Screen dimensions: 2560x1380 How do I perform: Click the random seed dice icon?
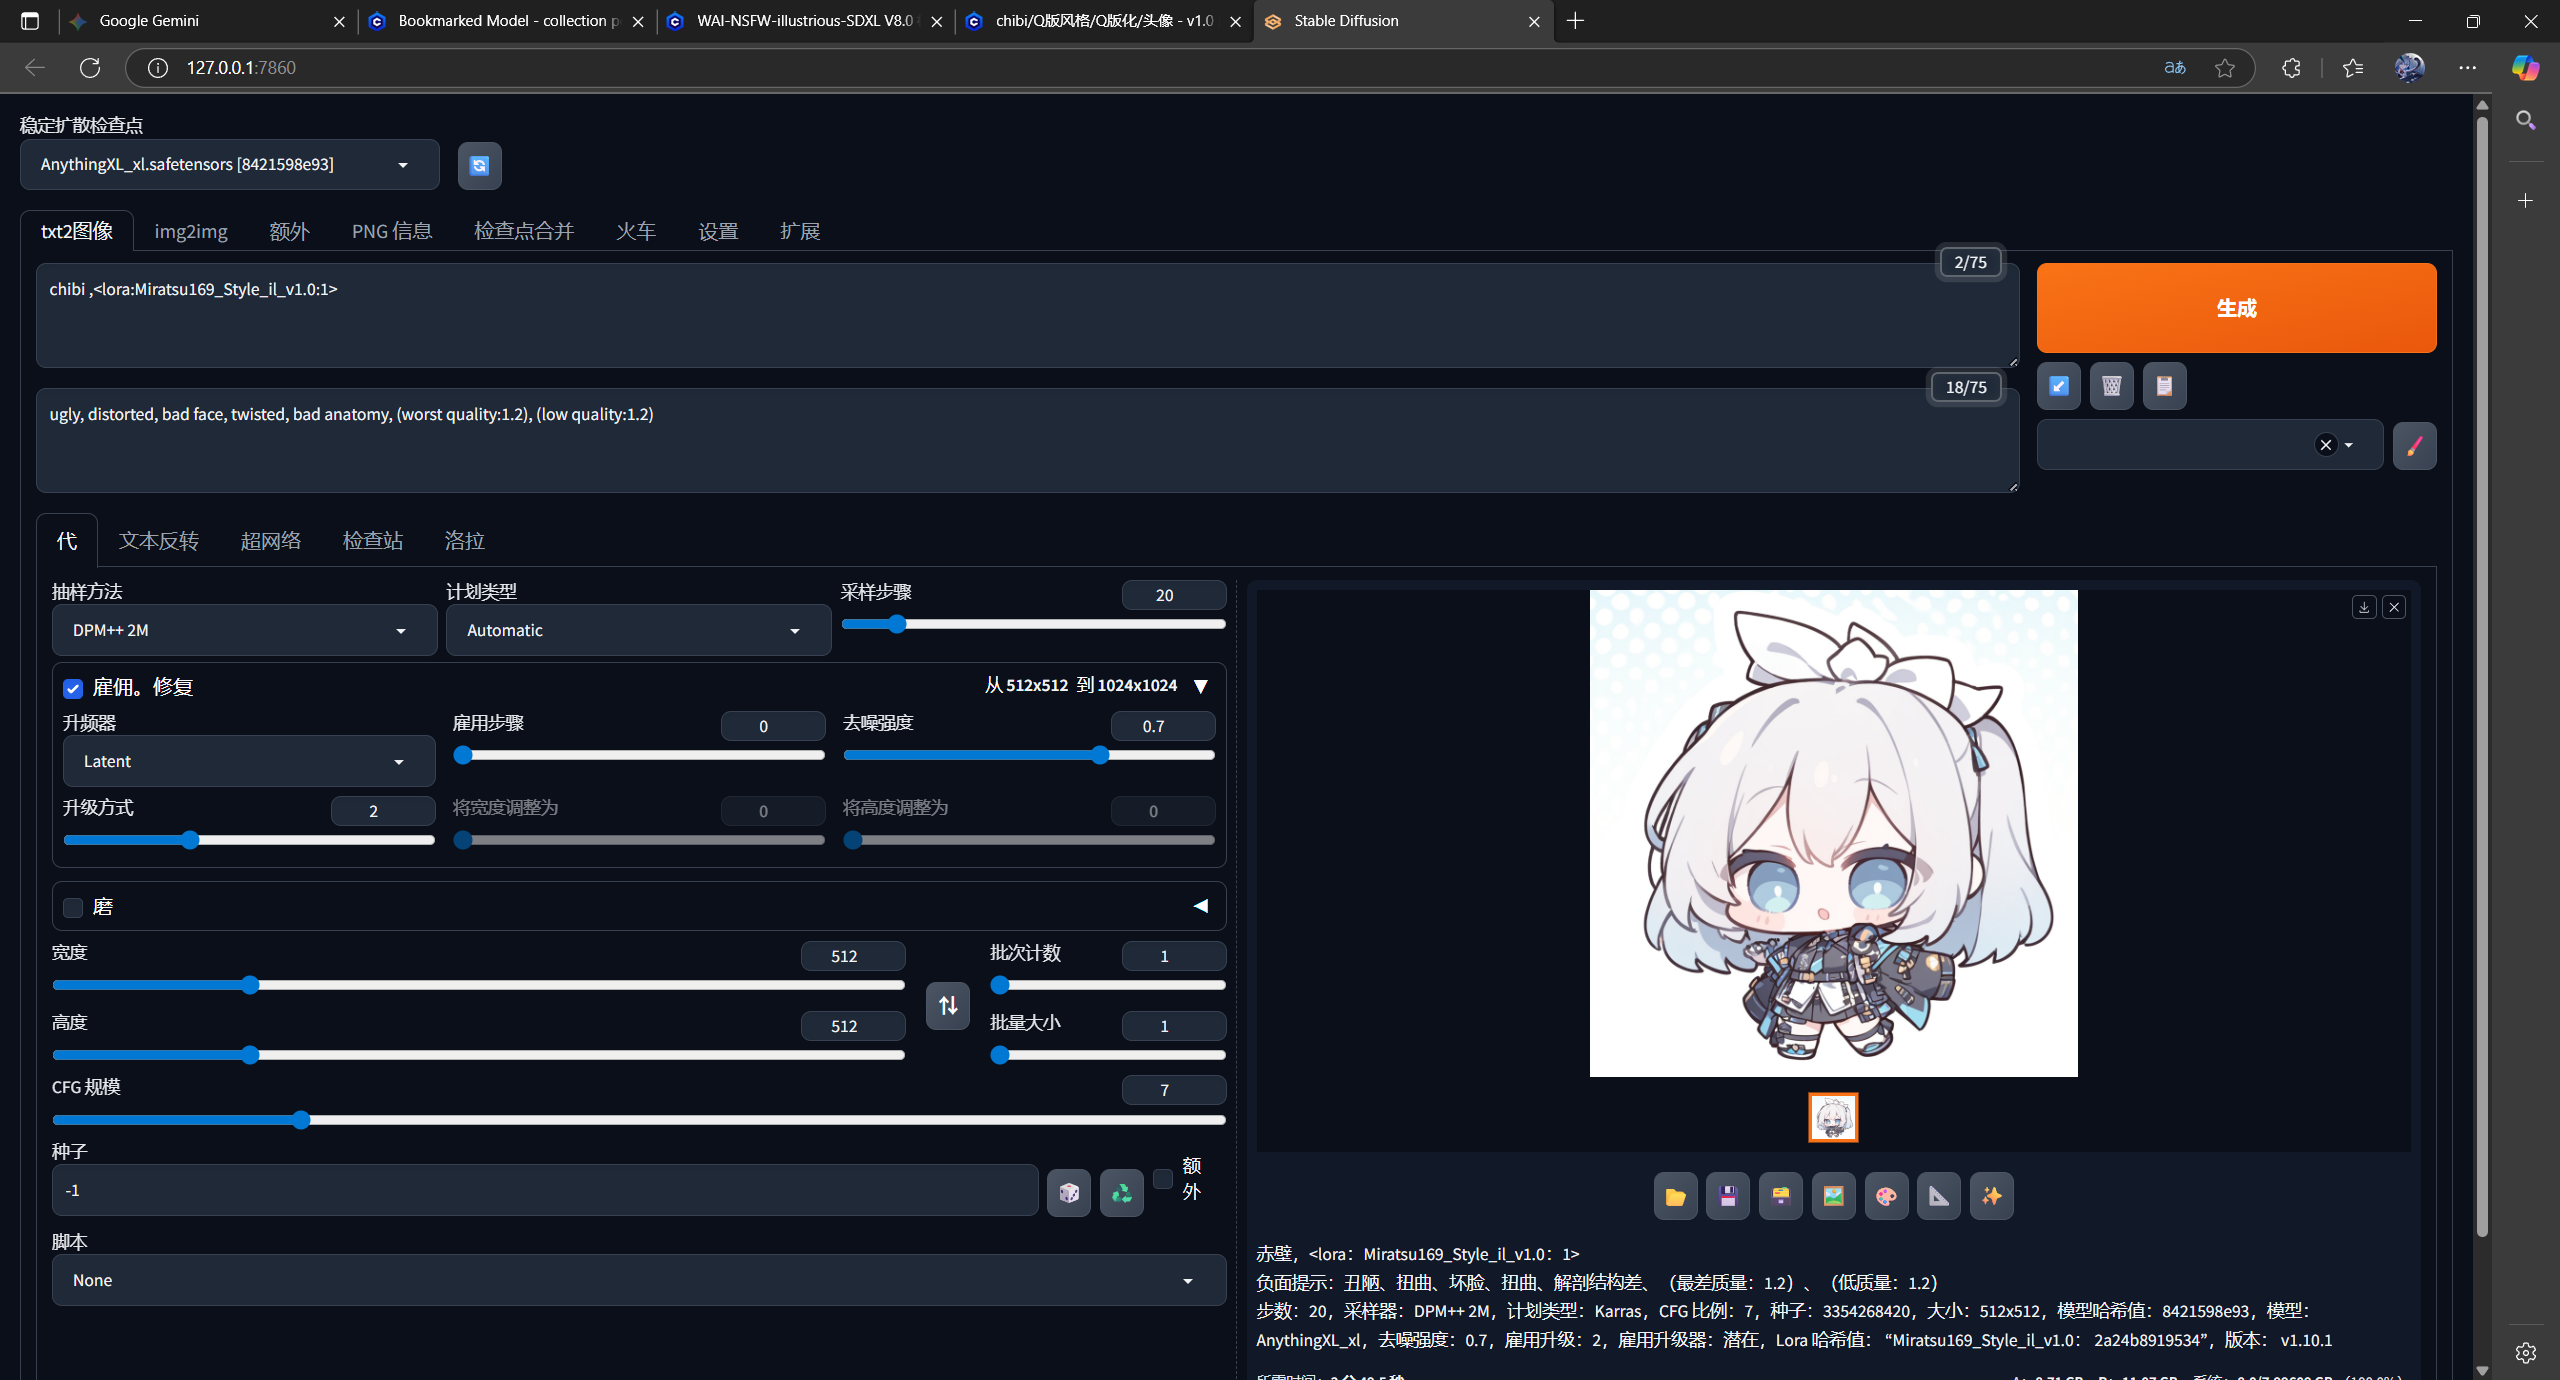1068,1192
